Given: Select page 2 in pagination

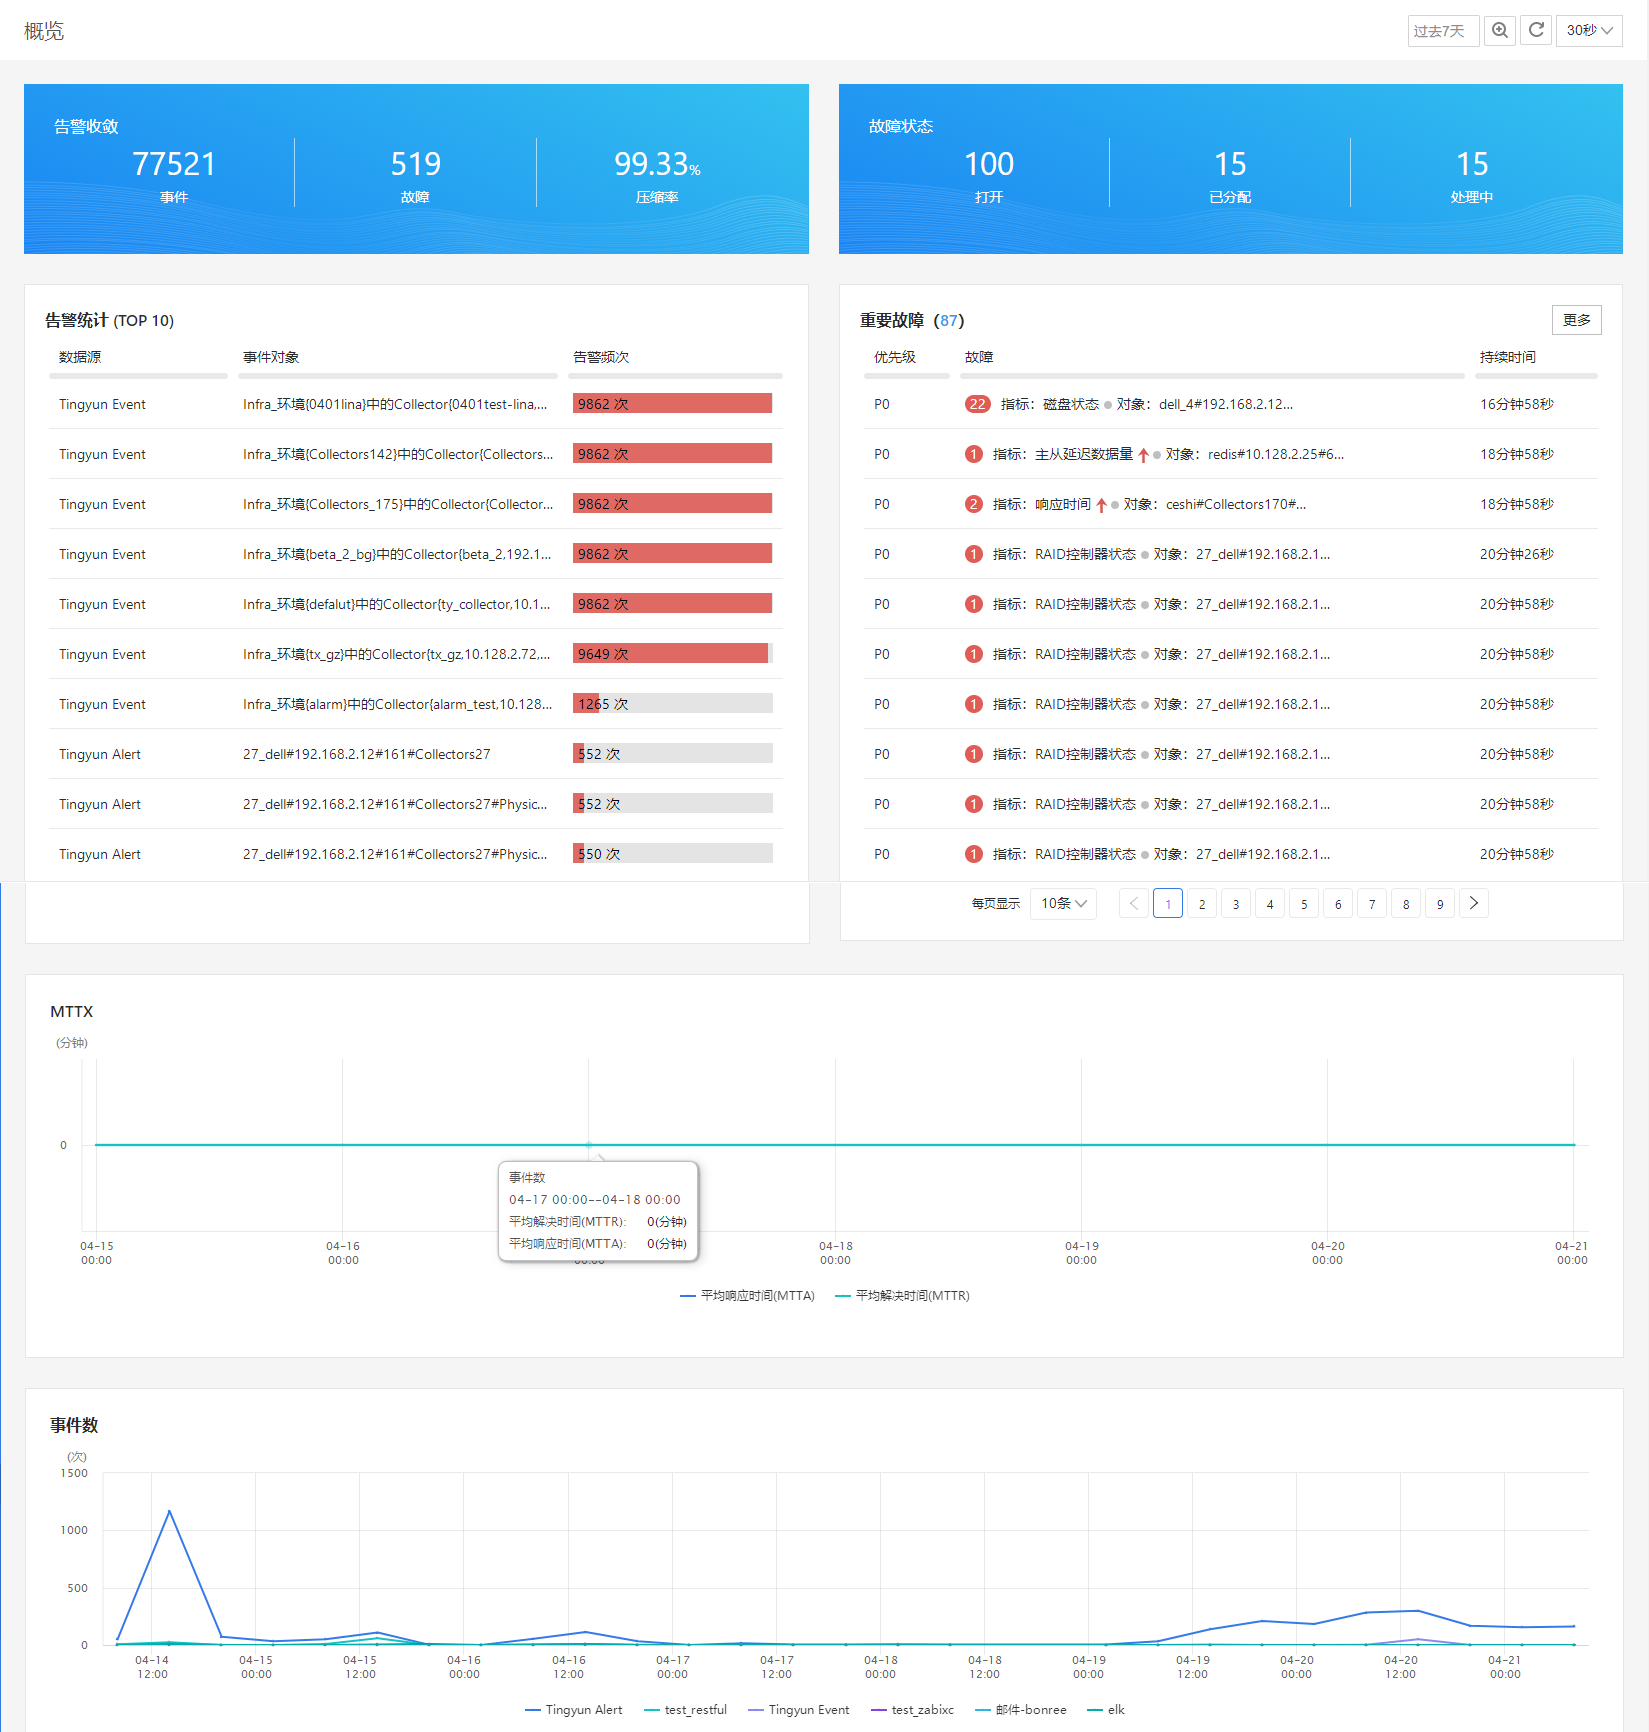Looking at the screenshot, I should 1201,904.
